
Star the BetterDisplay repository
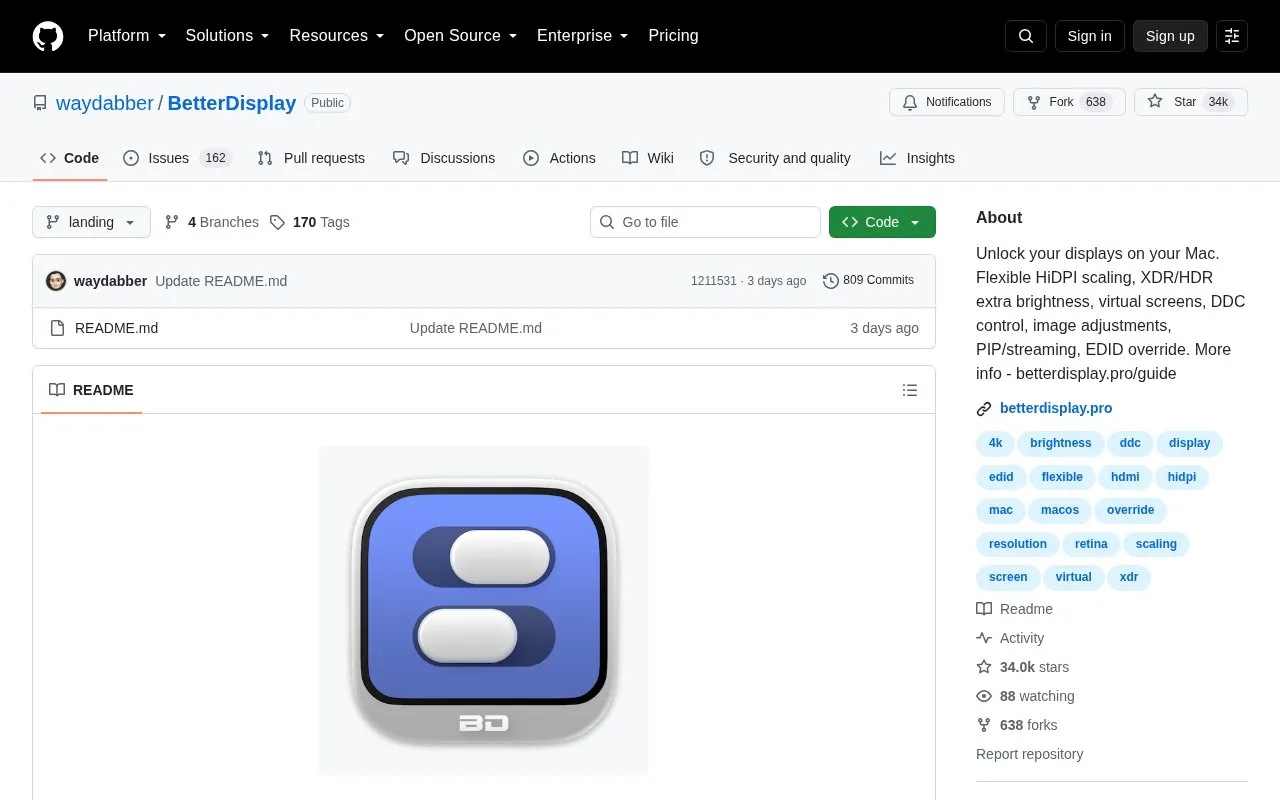(x=1191, y=102)
